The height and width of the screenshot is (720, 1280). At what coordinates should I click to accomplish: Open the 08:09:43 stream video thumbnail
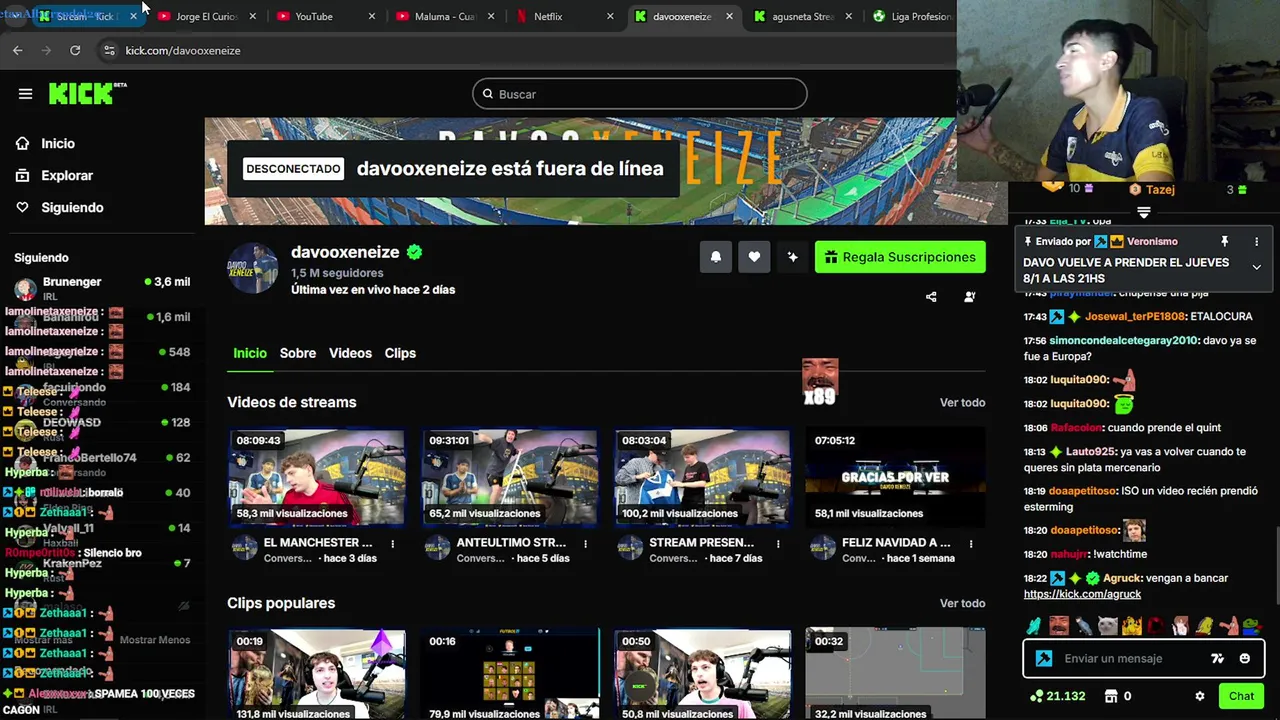tap(316, 478)
